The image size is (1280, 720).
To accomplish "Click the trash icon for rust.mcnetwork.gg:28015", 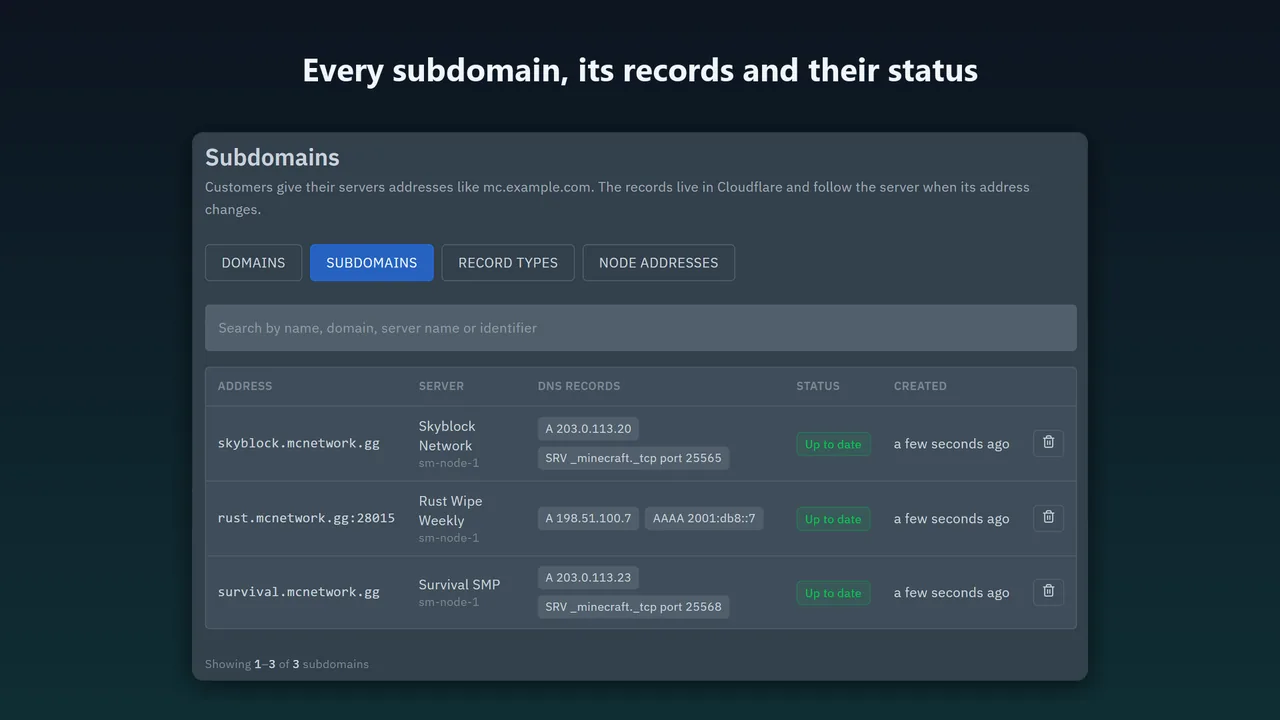I will (x=1048, y=518).
